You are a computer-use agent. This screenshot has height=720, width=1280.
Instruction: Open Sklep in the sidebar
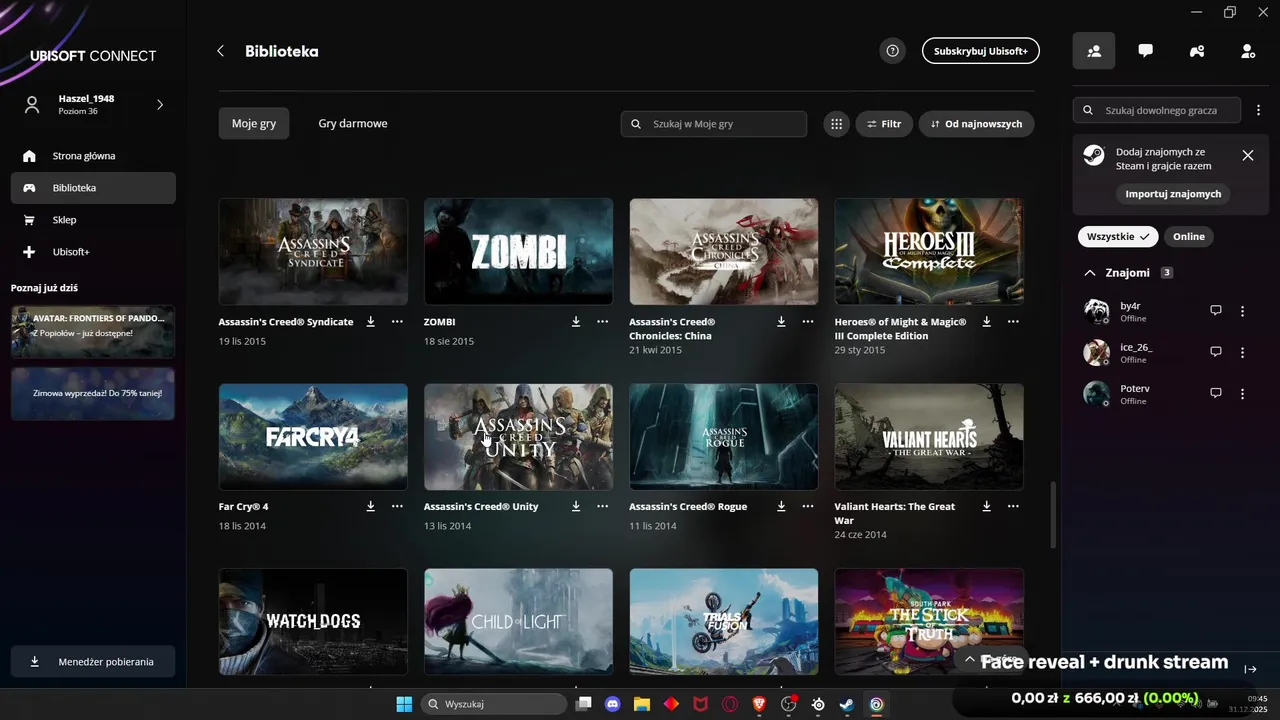pyautogui.click(x=93, y=220)
